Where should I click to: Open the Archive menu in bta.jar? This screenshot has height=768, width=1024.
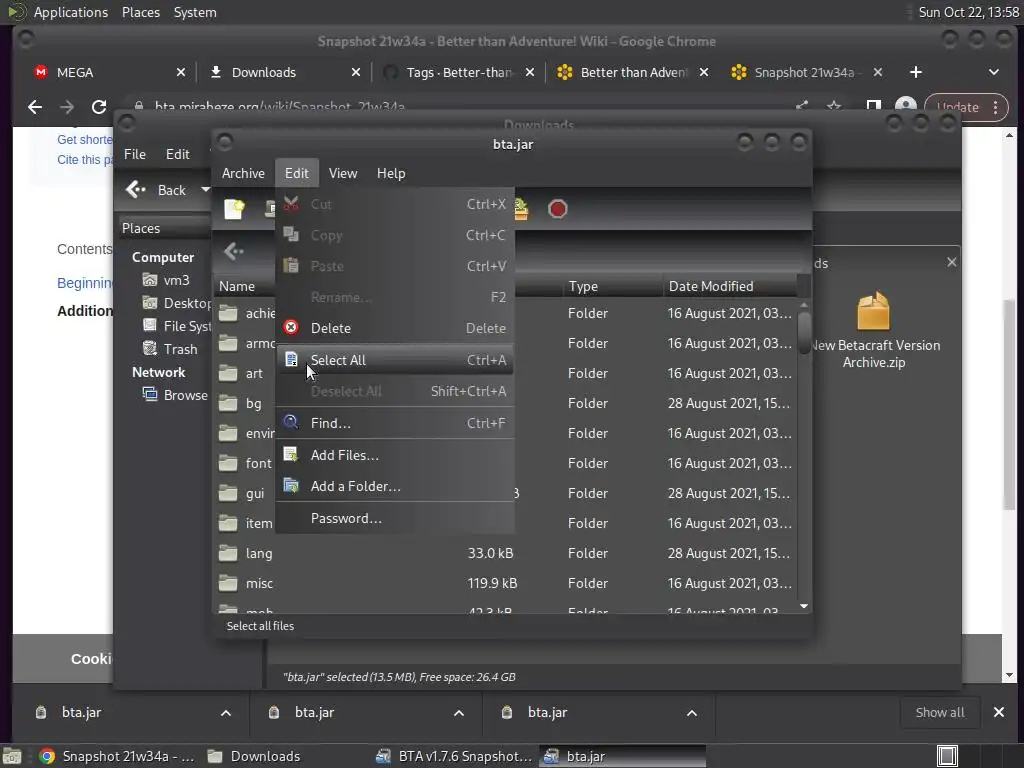(243, 173)
